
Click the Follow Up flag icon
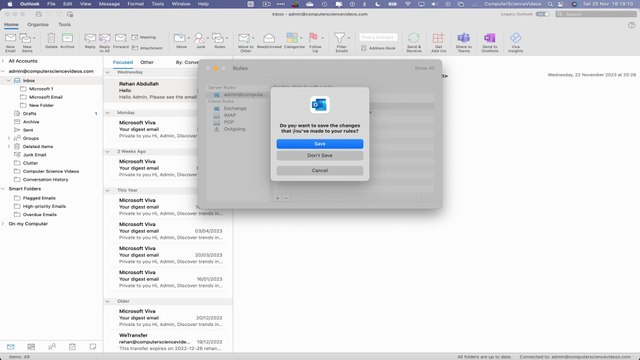(x=313, y=38)
